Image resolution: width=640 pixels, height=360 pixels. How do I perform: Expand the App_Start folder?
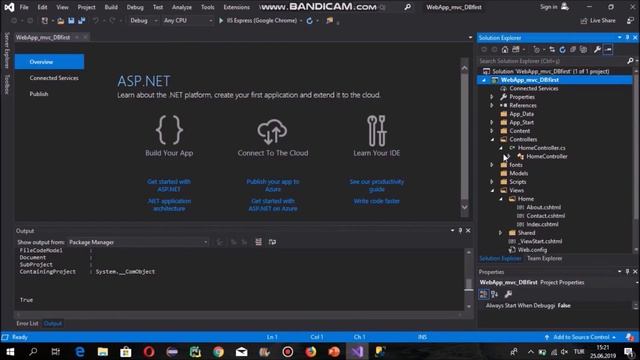click(x=492, y=122)
